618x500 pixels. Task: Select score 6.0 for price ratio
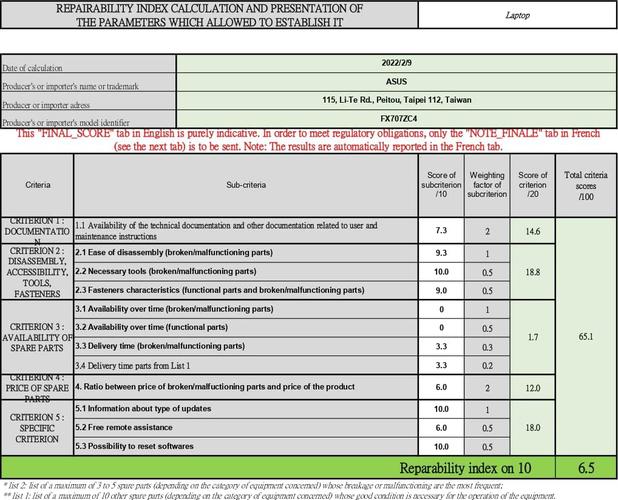(x=441, y=387)
